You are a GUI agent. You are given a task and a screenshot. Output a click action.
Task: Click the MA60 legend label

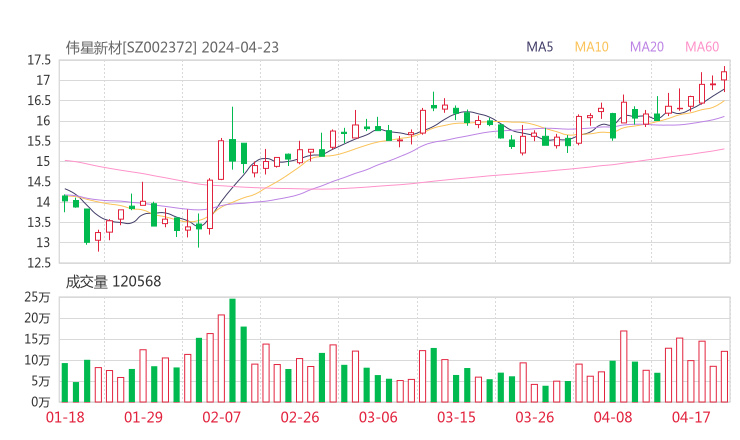pyautogui.click(x=702, y=47)
